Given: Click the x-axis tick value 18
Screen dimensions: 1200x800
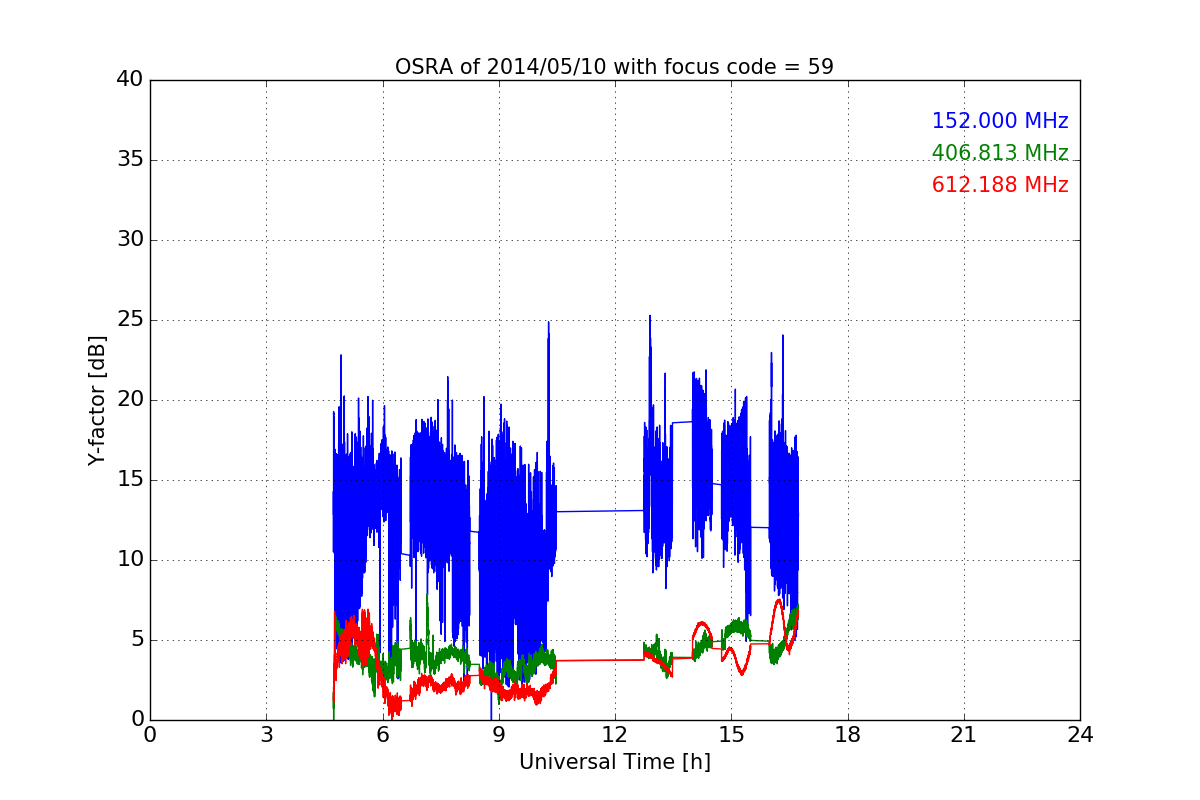Looking at the screenshot, I should click(848, 735).
